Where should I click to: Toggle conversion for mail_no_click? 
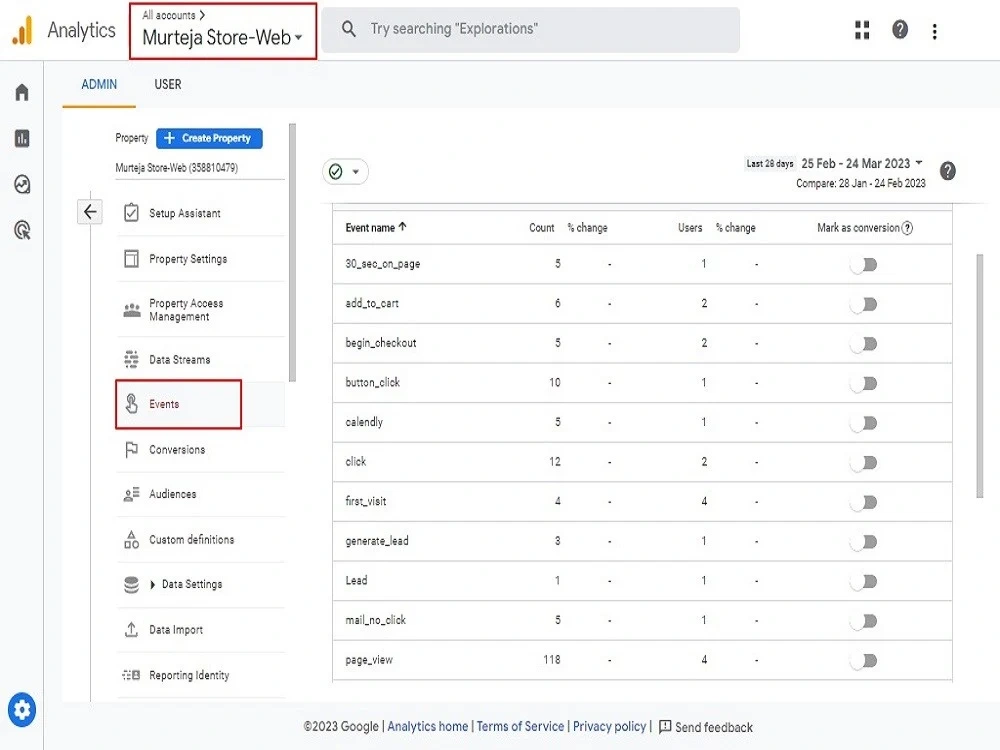coord(864,621)
